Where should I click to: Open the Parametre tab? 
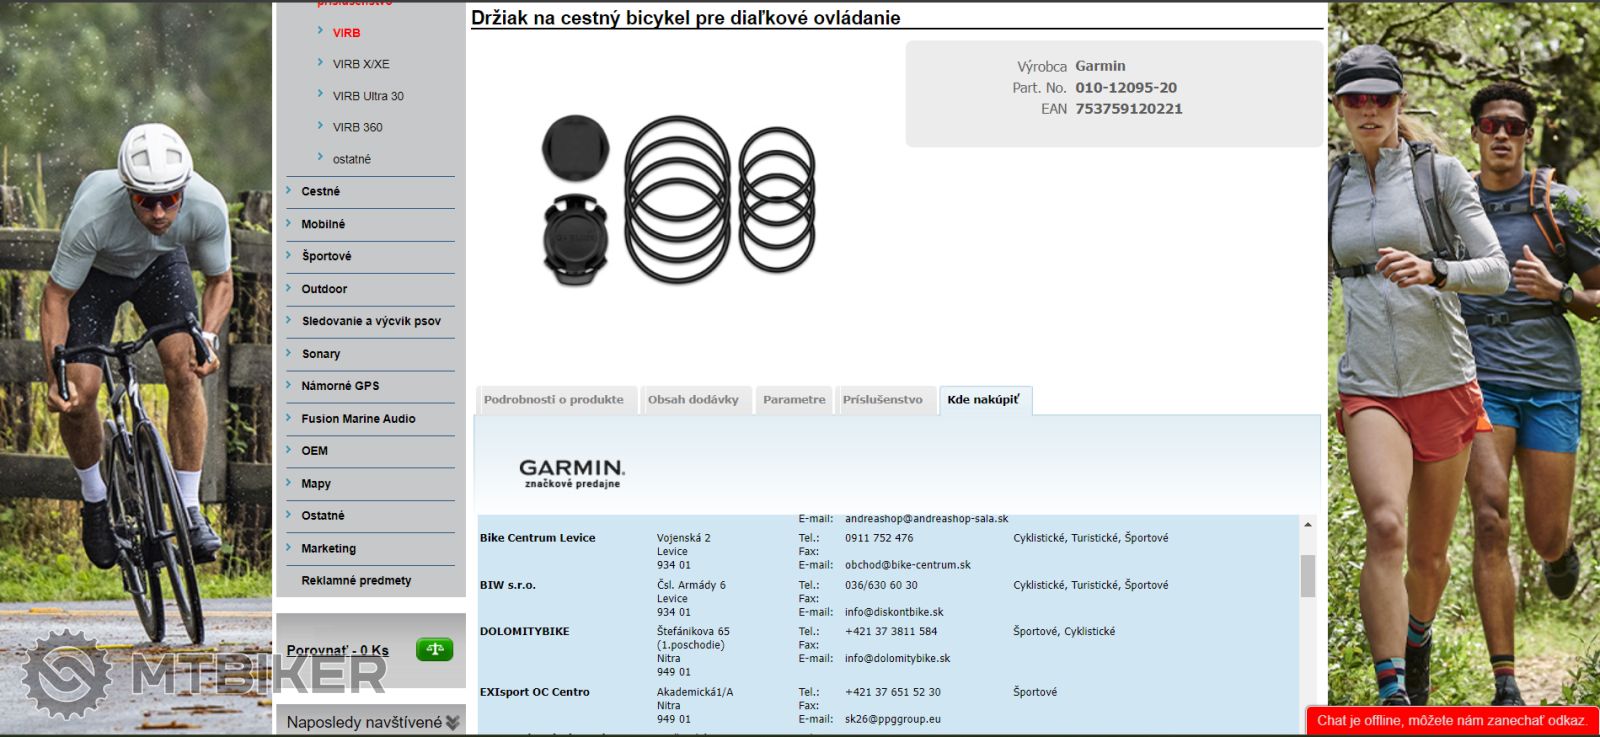(x=794, y=400)
